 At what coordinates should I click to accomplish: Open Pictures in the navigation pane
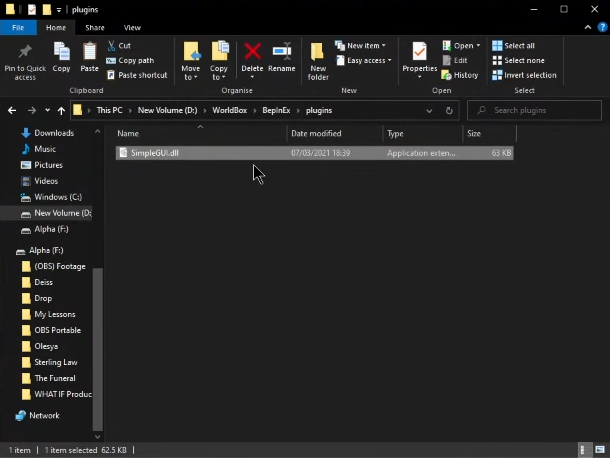42,165
